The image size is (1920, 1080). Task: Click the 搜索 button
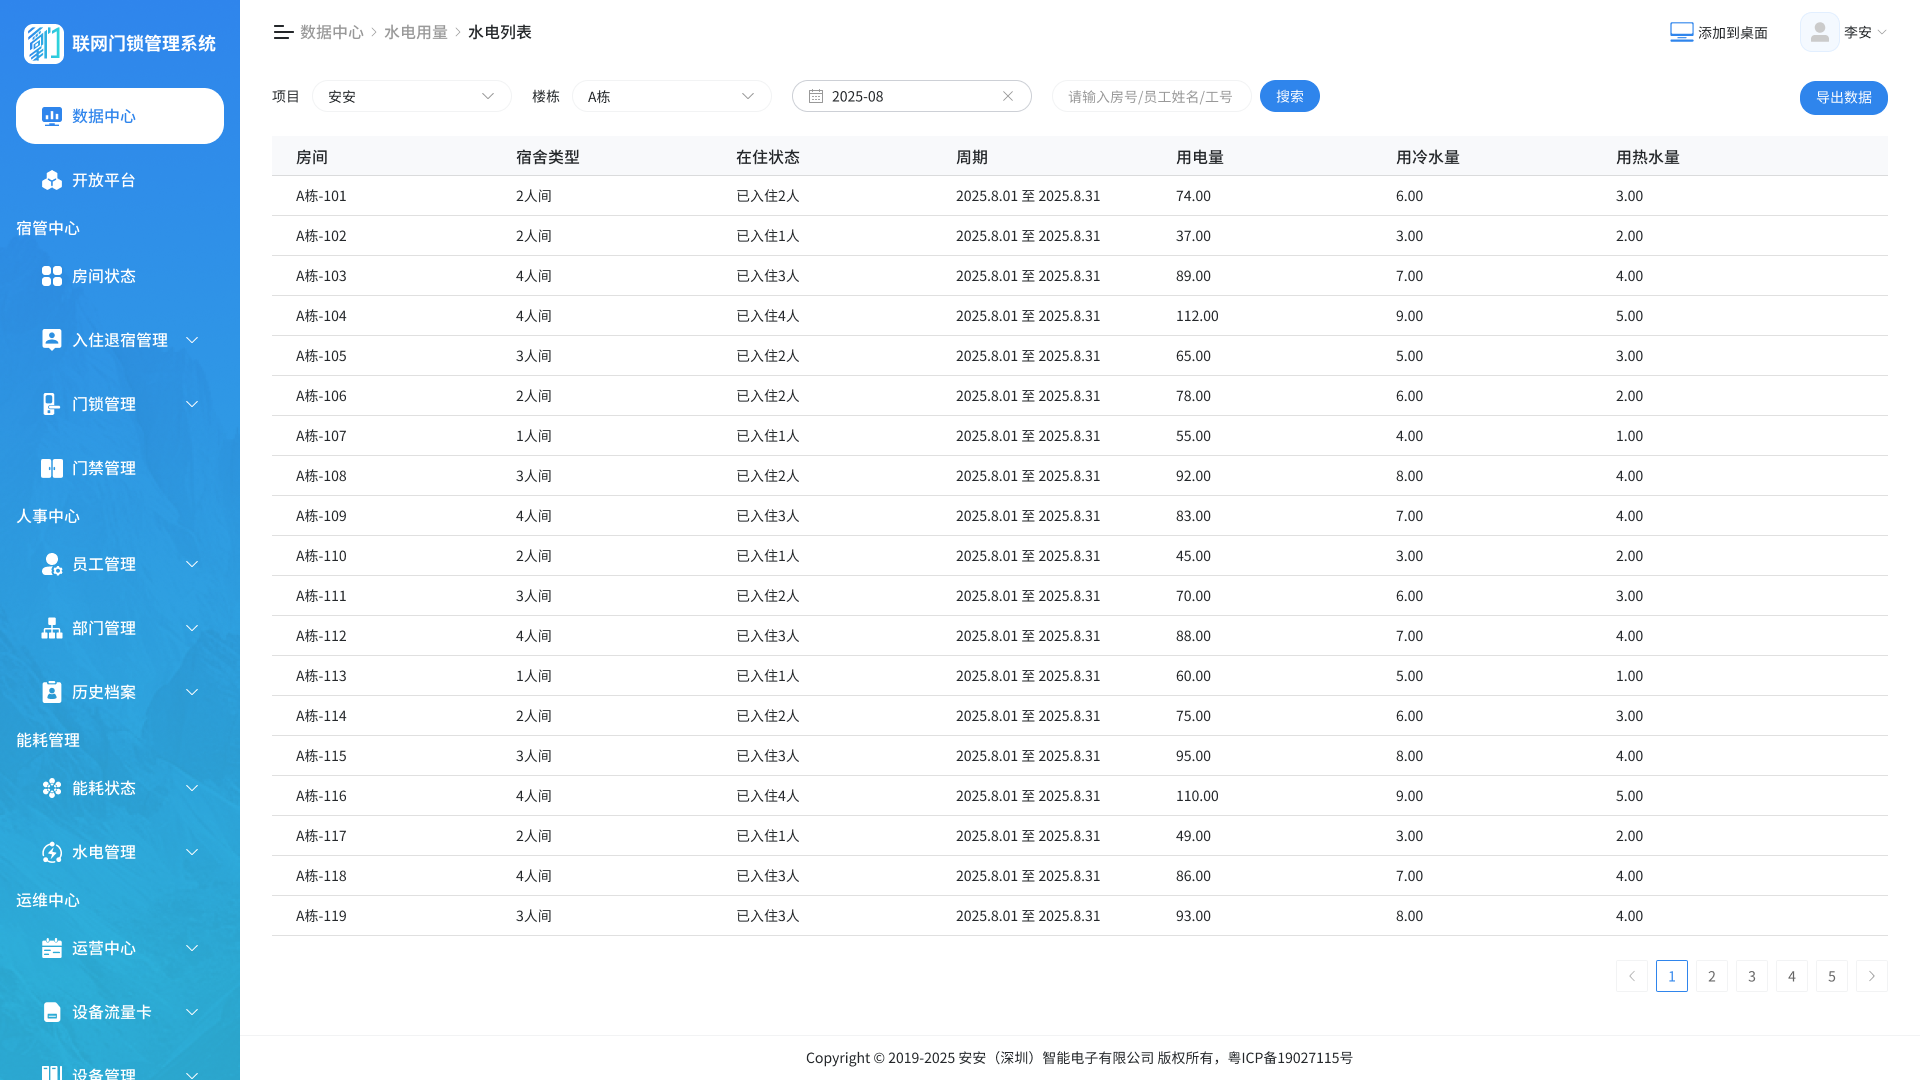pos(1290,96)
